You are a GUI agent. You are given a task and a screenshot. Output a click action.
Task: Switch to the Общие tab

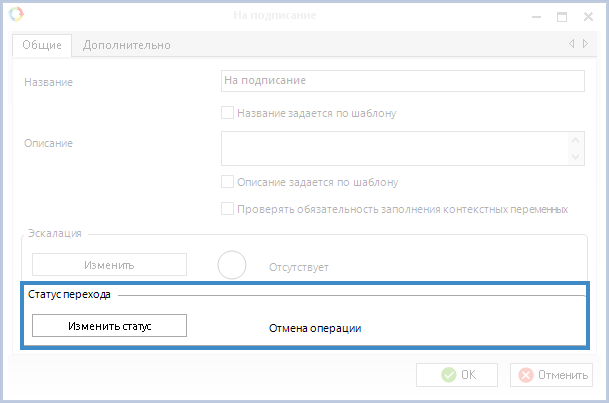[43, 45]
